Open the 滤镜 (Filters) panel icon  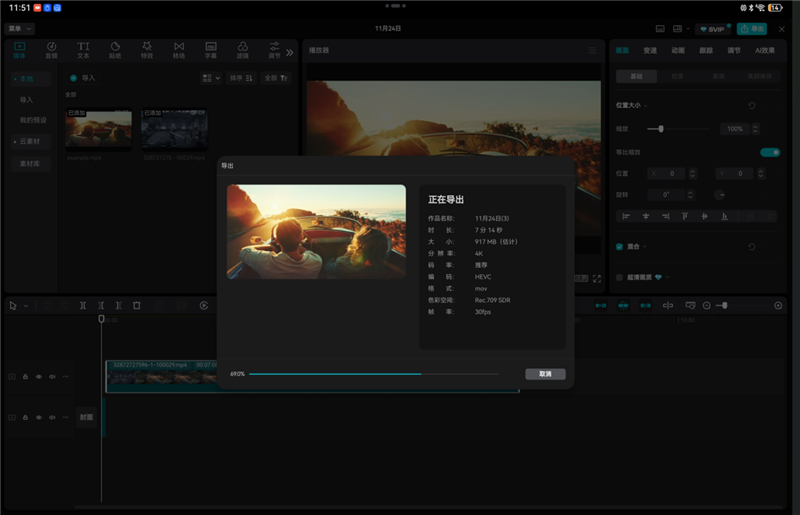point(242,48)
